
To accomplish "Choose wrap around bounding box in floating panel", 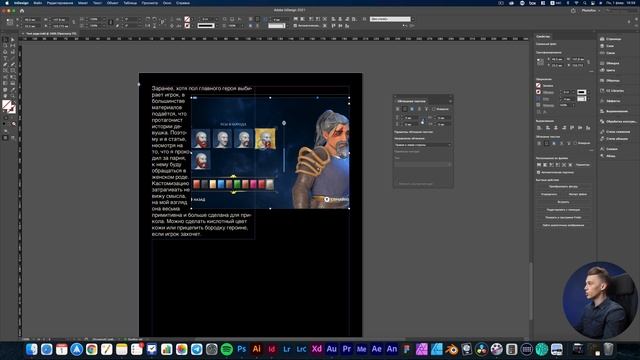I will click(404, 109).
